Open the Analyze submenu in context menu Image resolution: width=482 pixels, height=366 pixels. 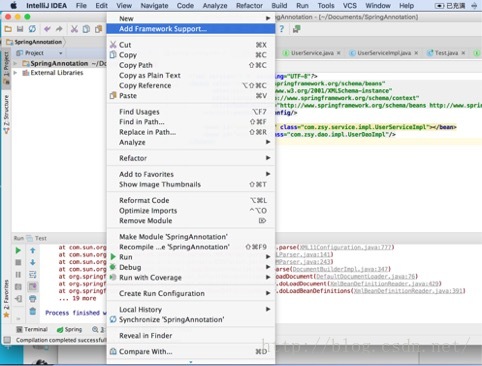(191, 142)
